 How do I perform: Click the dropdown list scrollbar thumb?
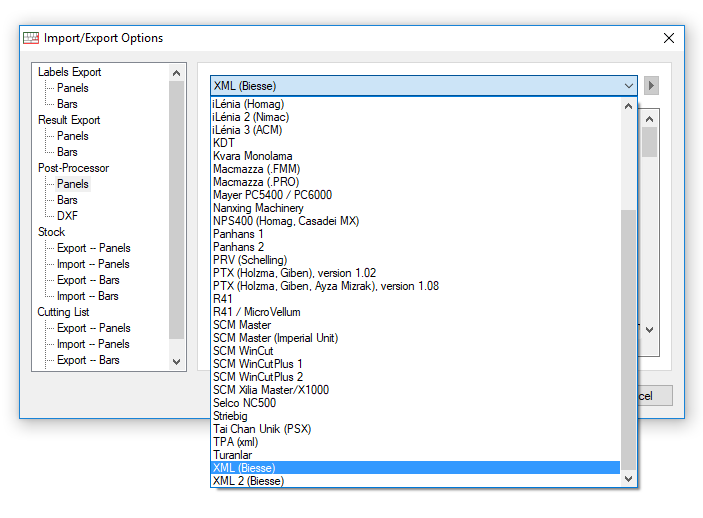[629, 340]
